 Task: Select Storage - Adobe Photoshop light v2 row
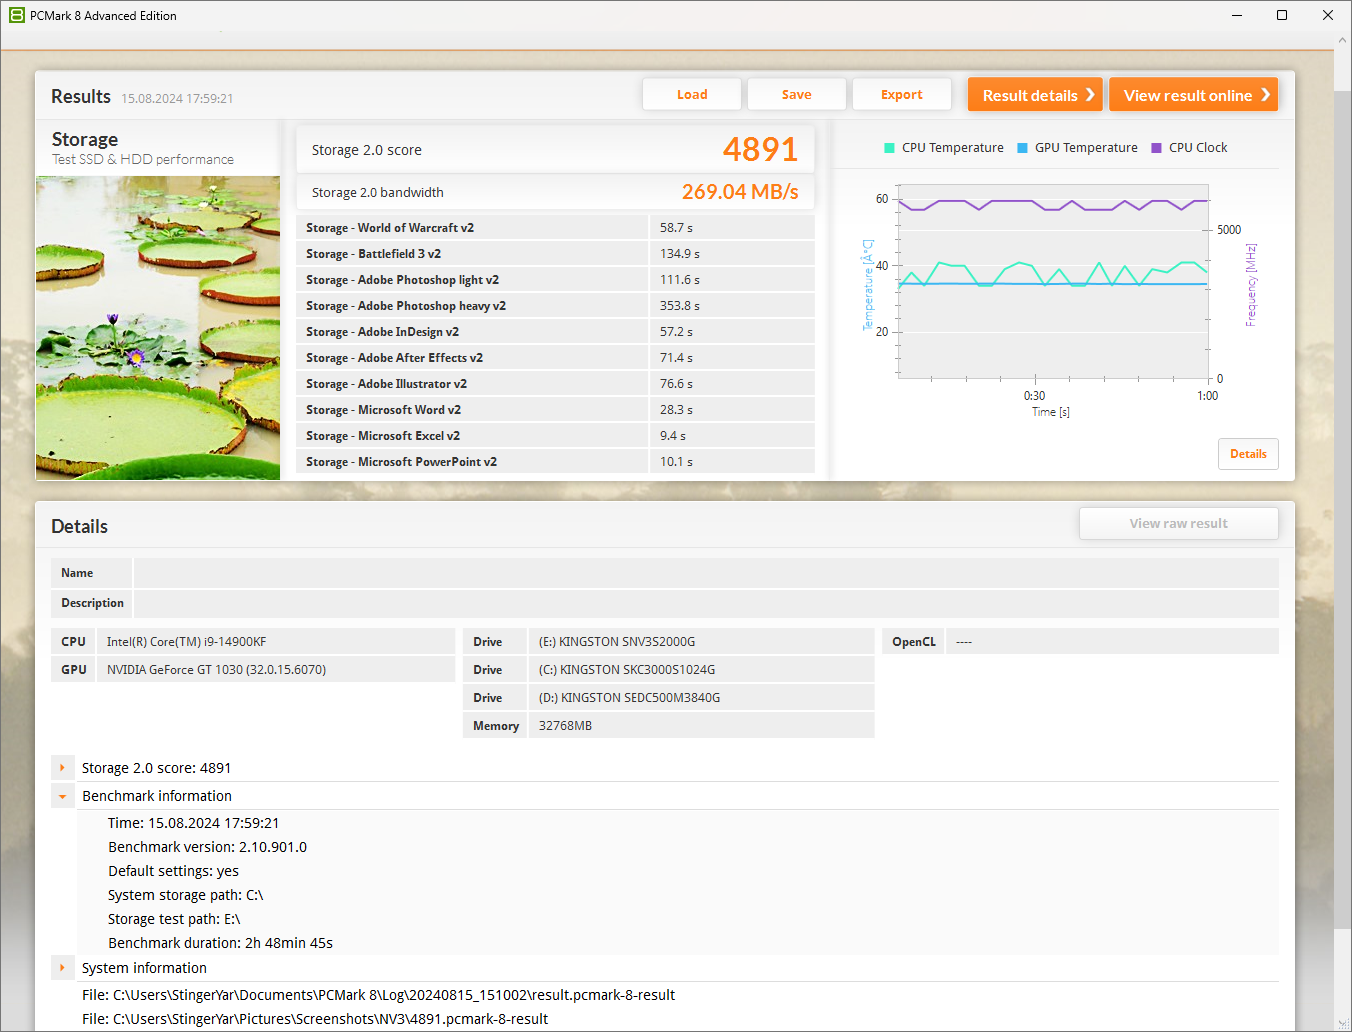point(555,280)
